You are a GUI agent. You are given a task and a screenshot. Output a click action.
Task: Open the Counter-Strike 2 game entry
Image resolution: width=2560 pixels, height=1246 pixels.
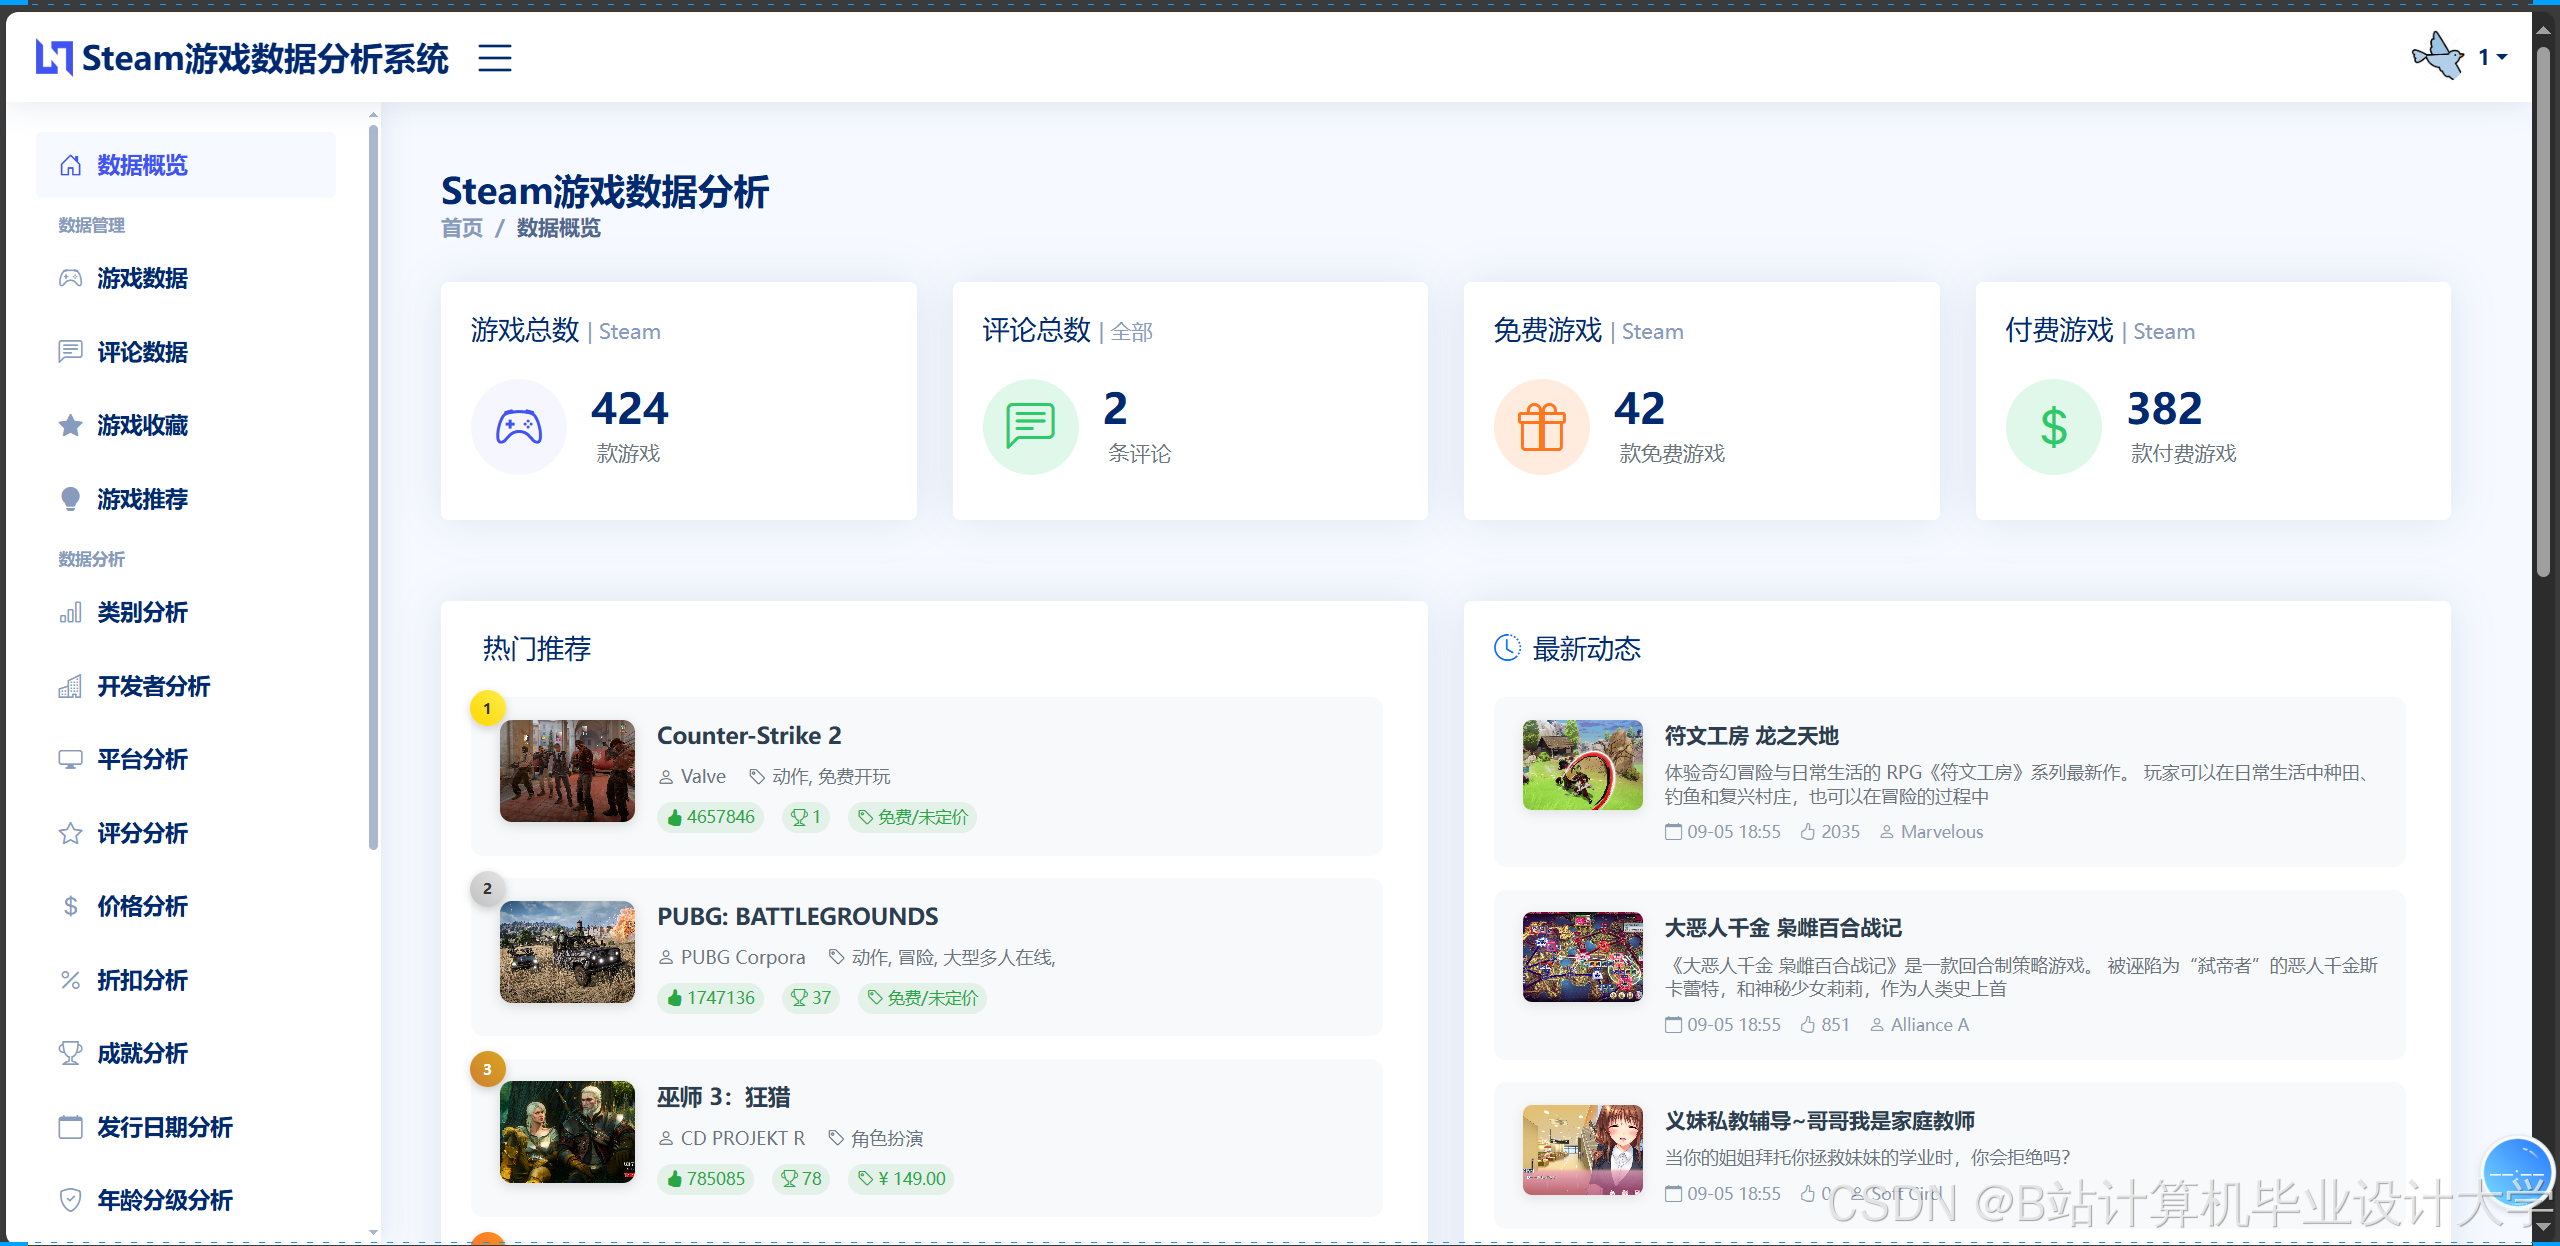(749, 735)
